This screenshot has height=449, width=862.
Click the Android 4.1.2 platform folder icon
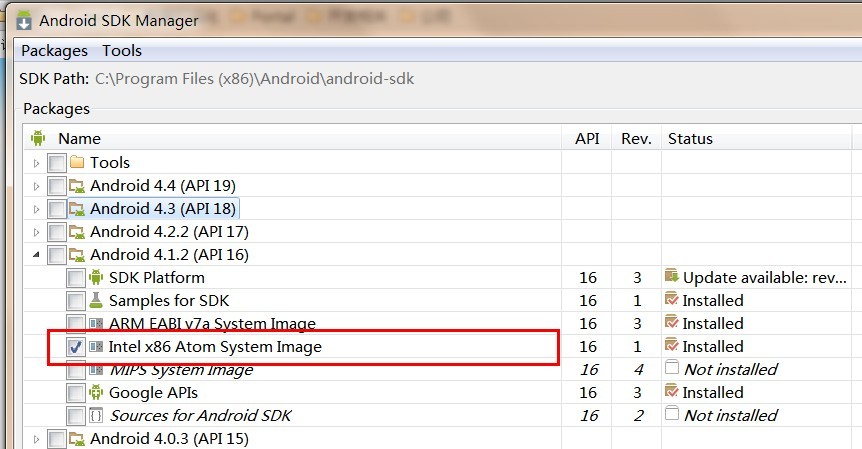click(77, 255)
